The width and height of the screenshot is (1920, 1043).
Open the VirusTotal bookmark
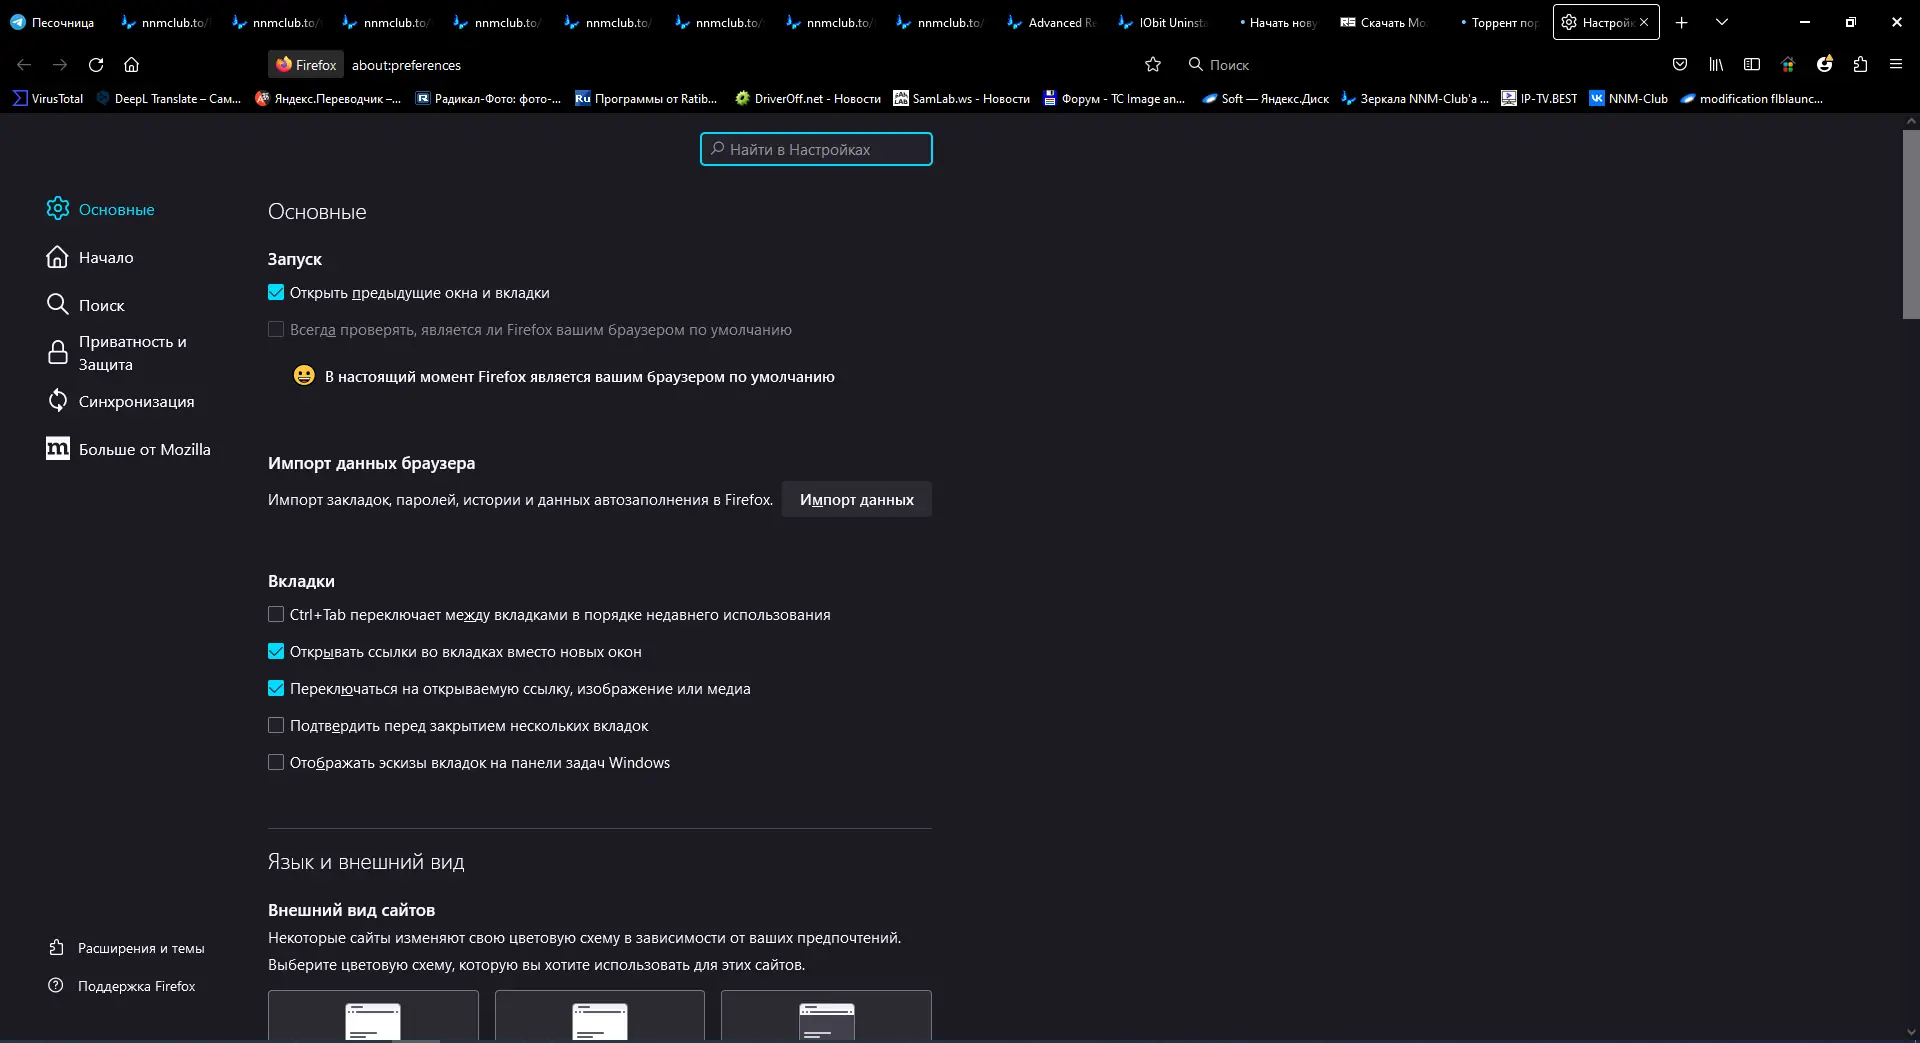click(x=48, y=99)
